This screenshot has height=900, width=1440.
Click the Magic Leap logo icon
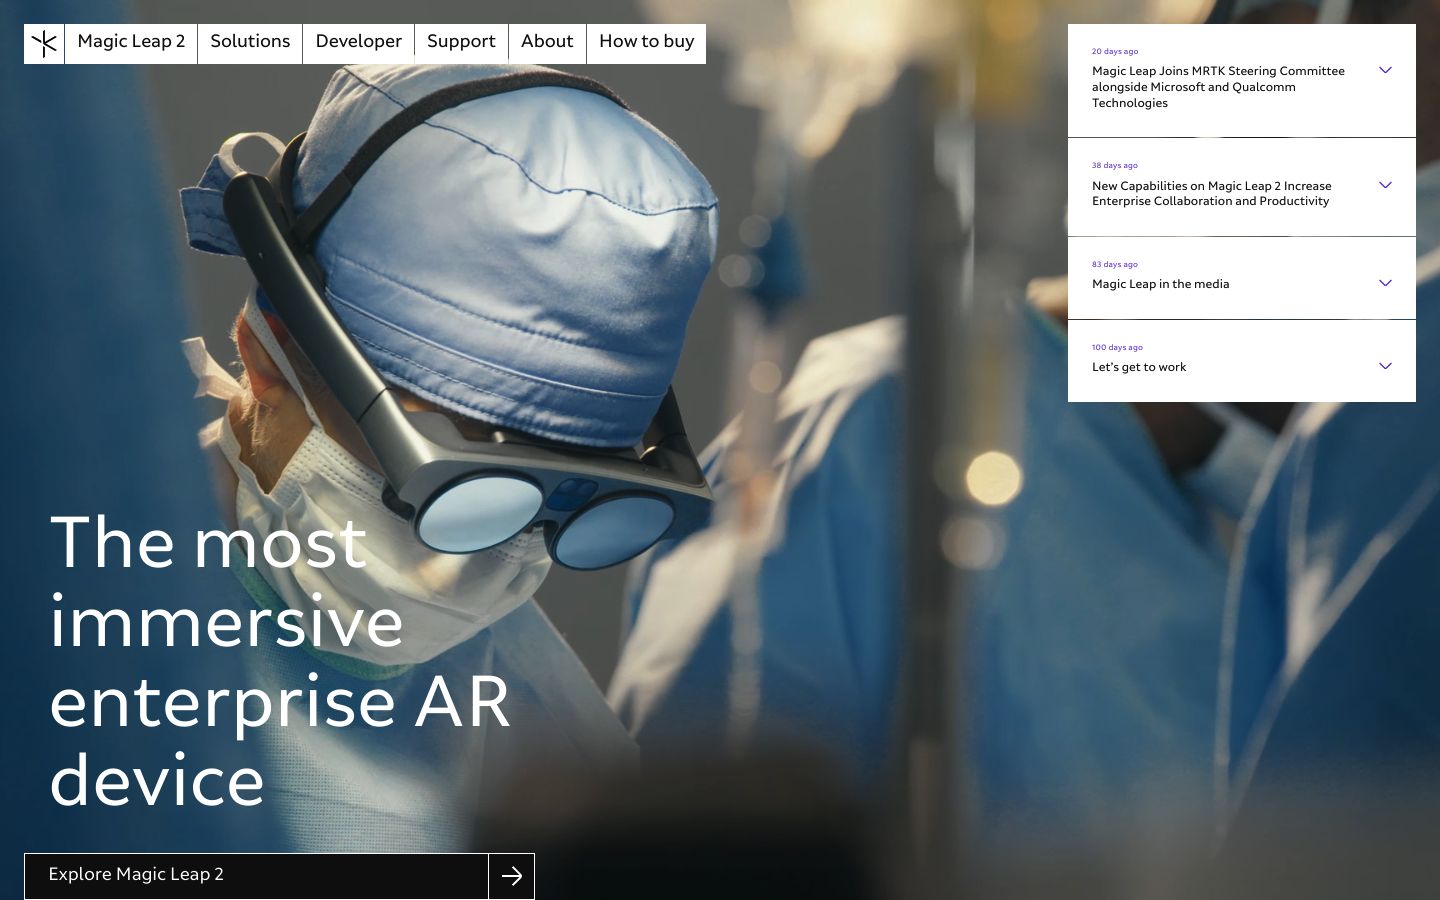[x=44, y=43]
